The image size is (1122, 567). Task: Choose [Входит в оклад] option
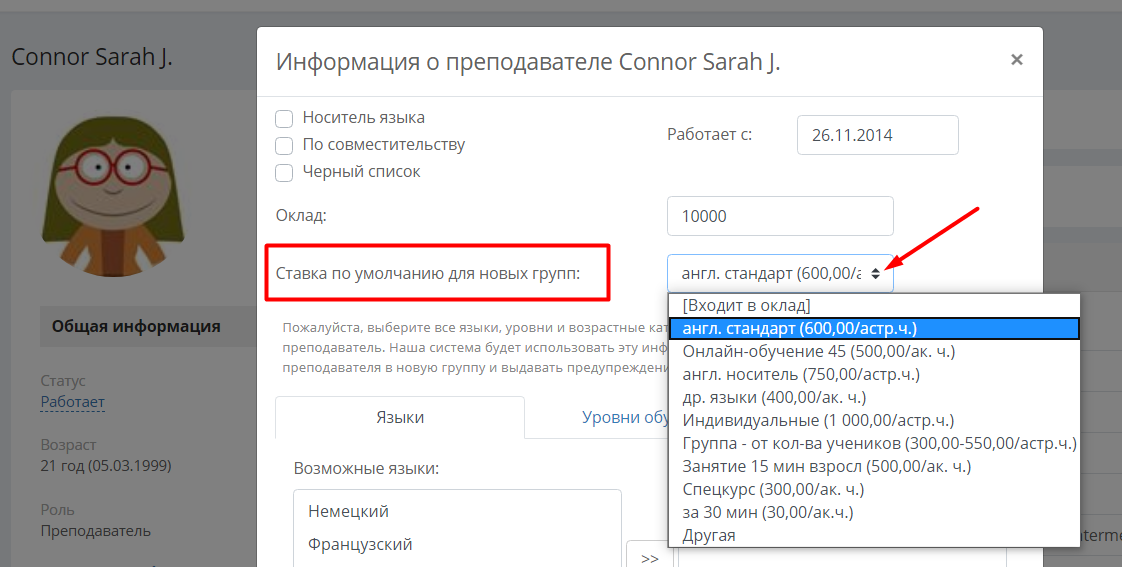tap(874, 306)
